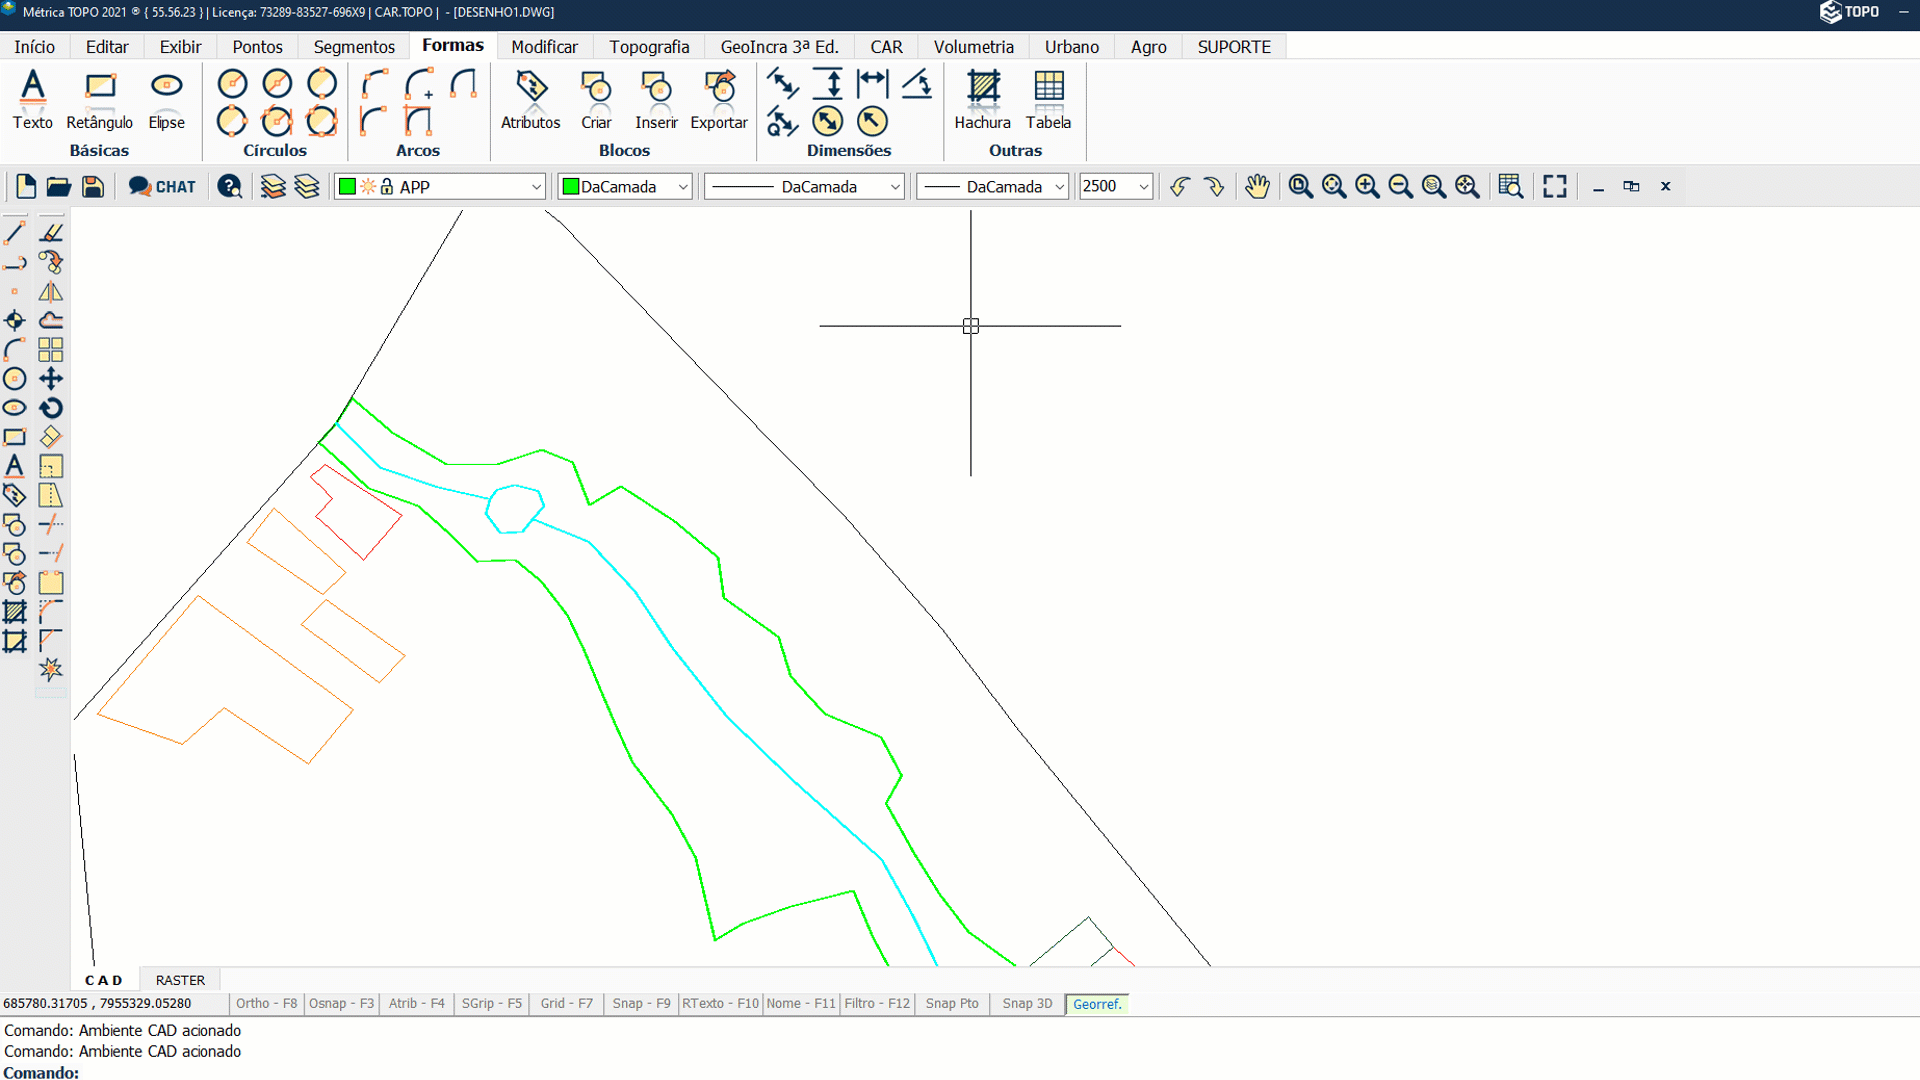Select the move tool in left toolbar
The height and width of the screenshot is (1080, 1920).
pos(51,379)
